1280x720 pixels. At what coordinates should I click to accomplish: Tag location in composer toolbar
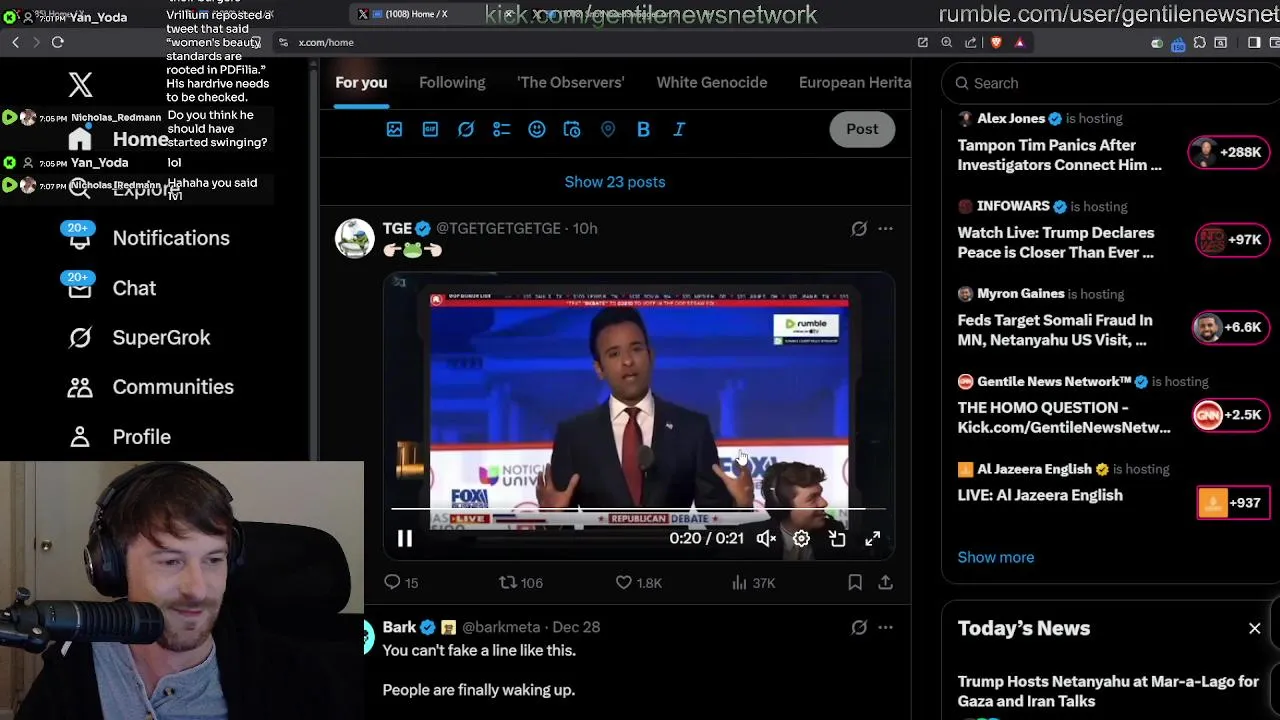click(x=608, y=129)
